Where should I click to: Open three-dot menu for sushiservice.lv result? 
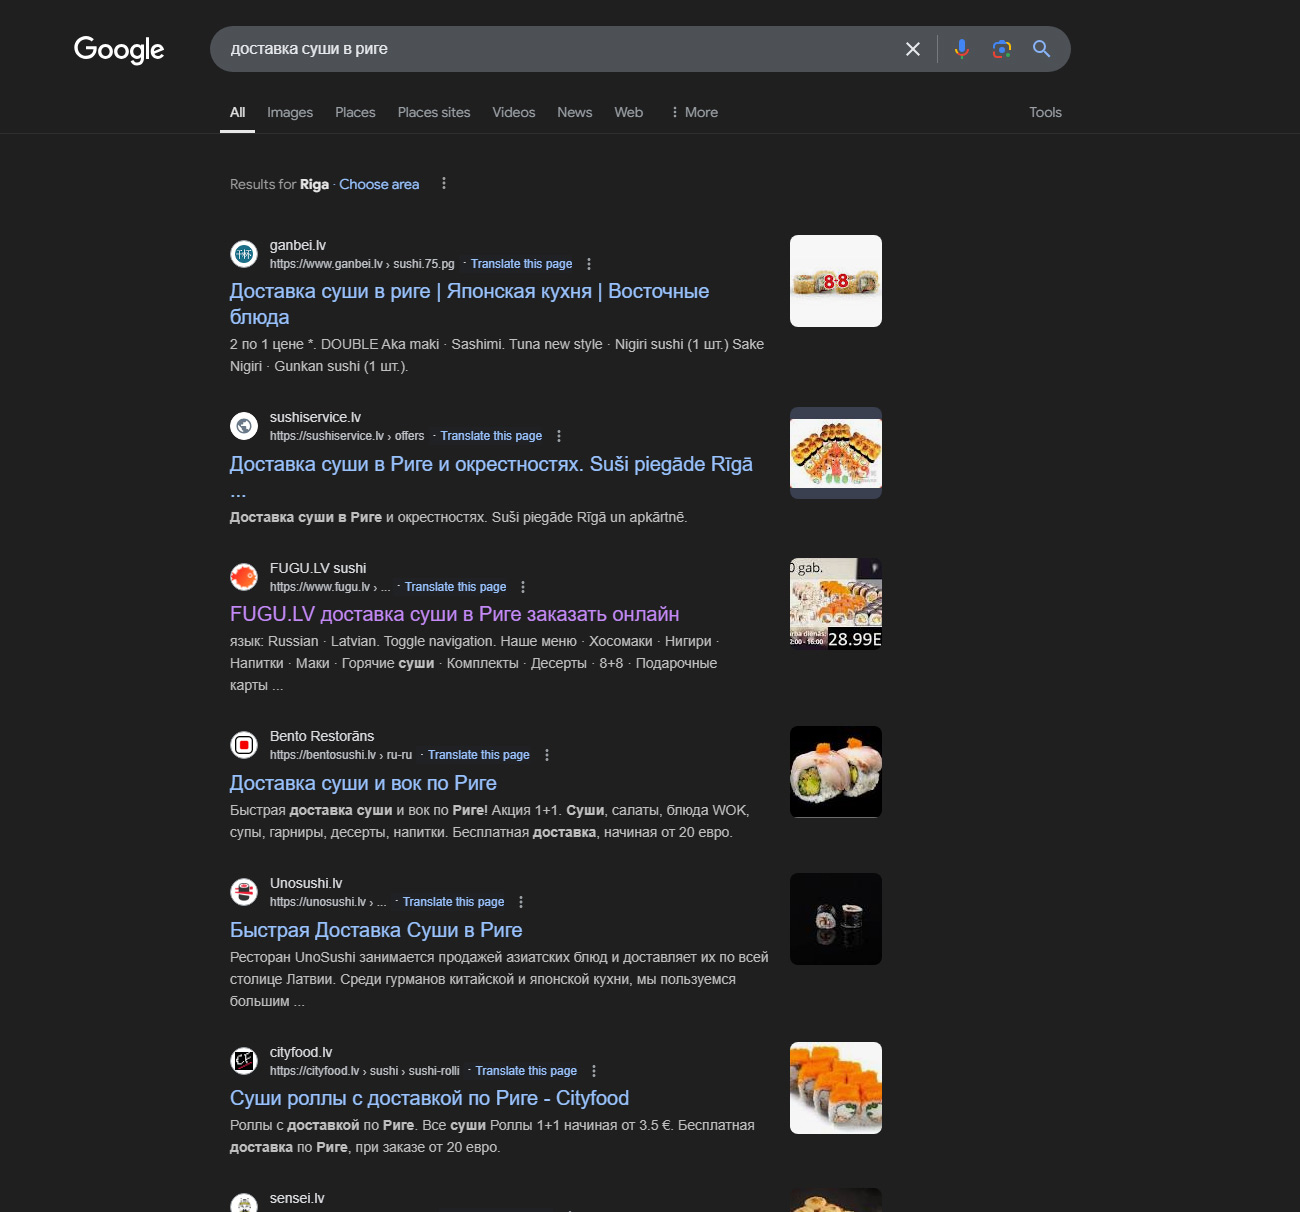[x=559, y=436]
